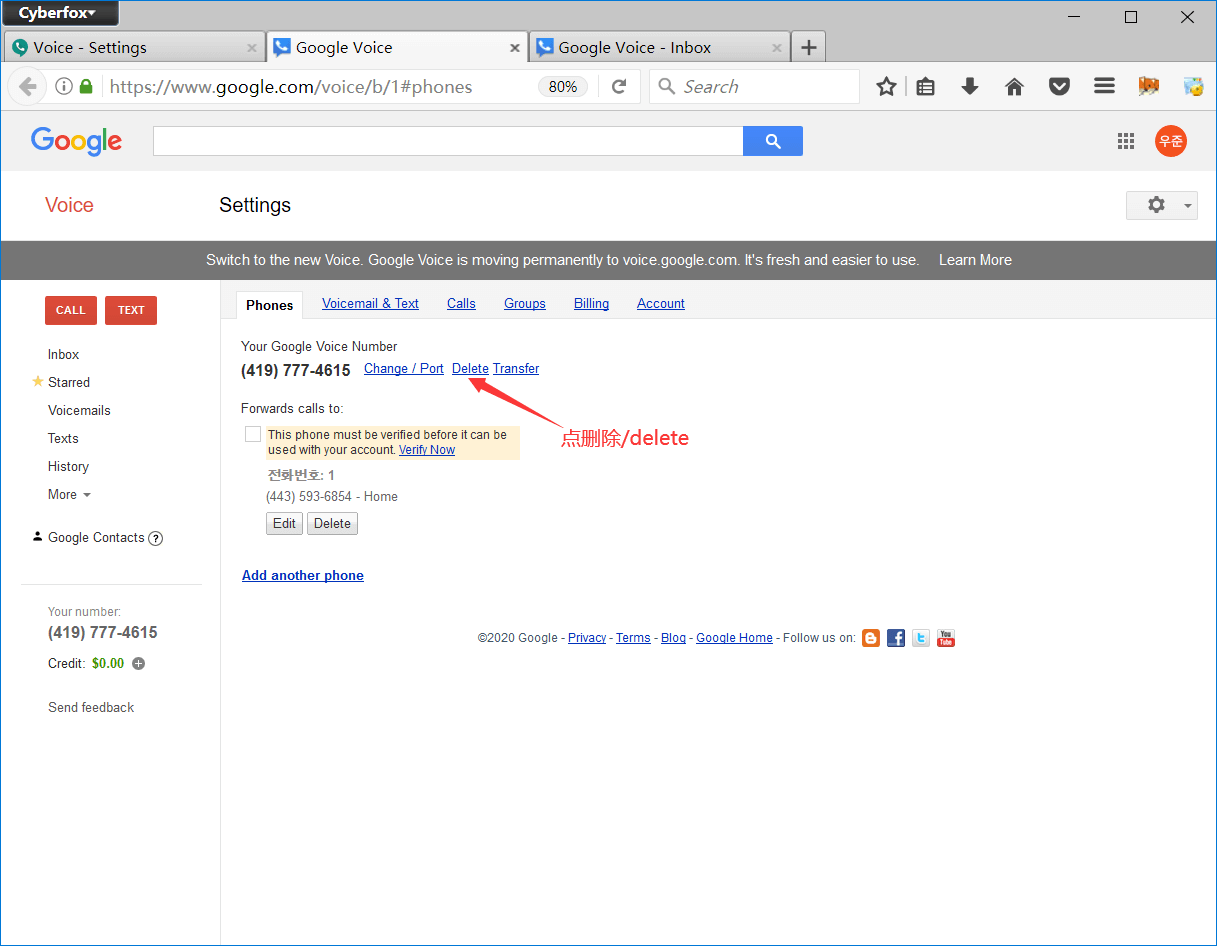Screen dimensions: 1217x946
Task: Click the Privacy footer link
Action: point(587,638)
